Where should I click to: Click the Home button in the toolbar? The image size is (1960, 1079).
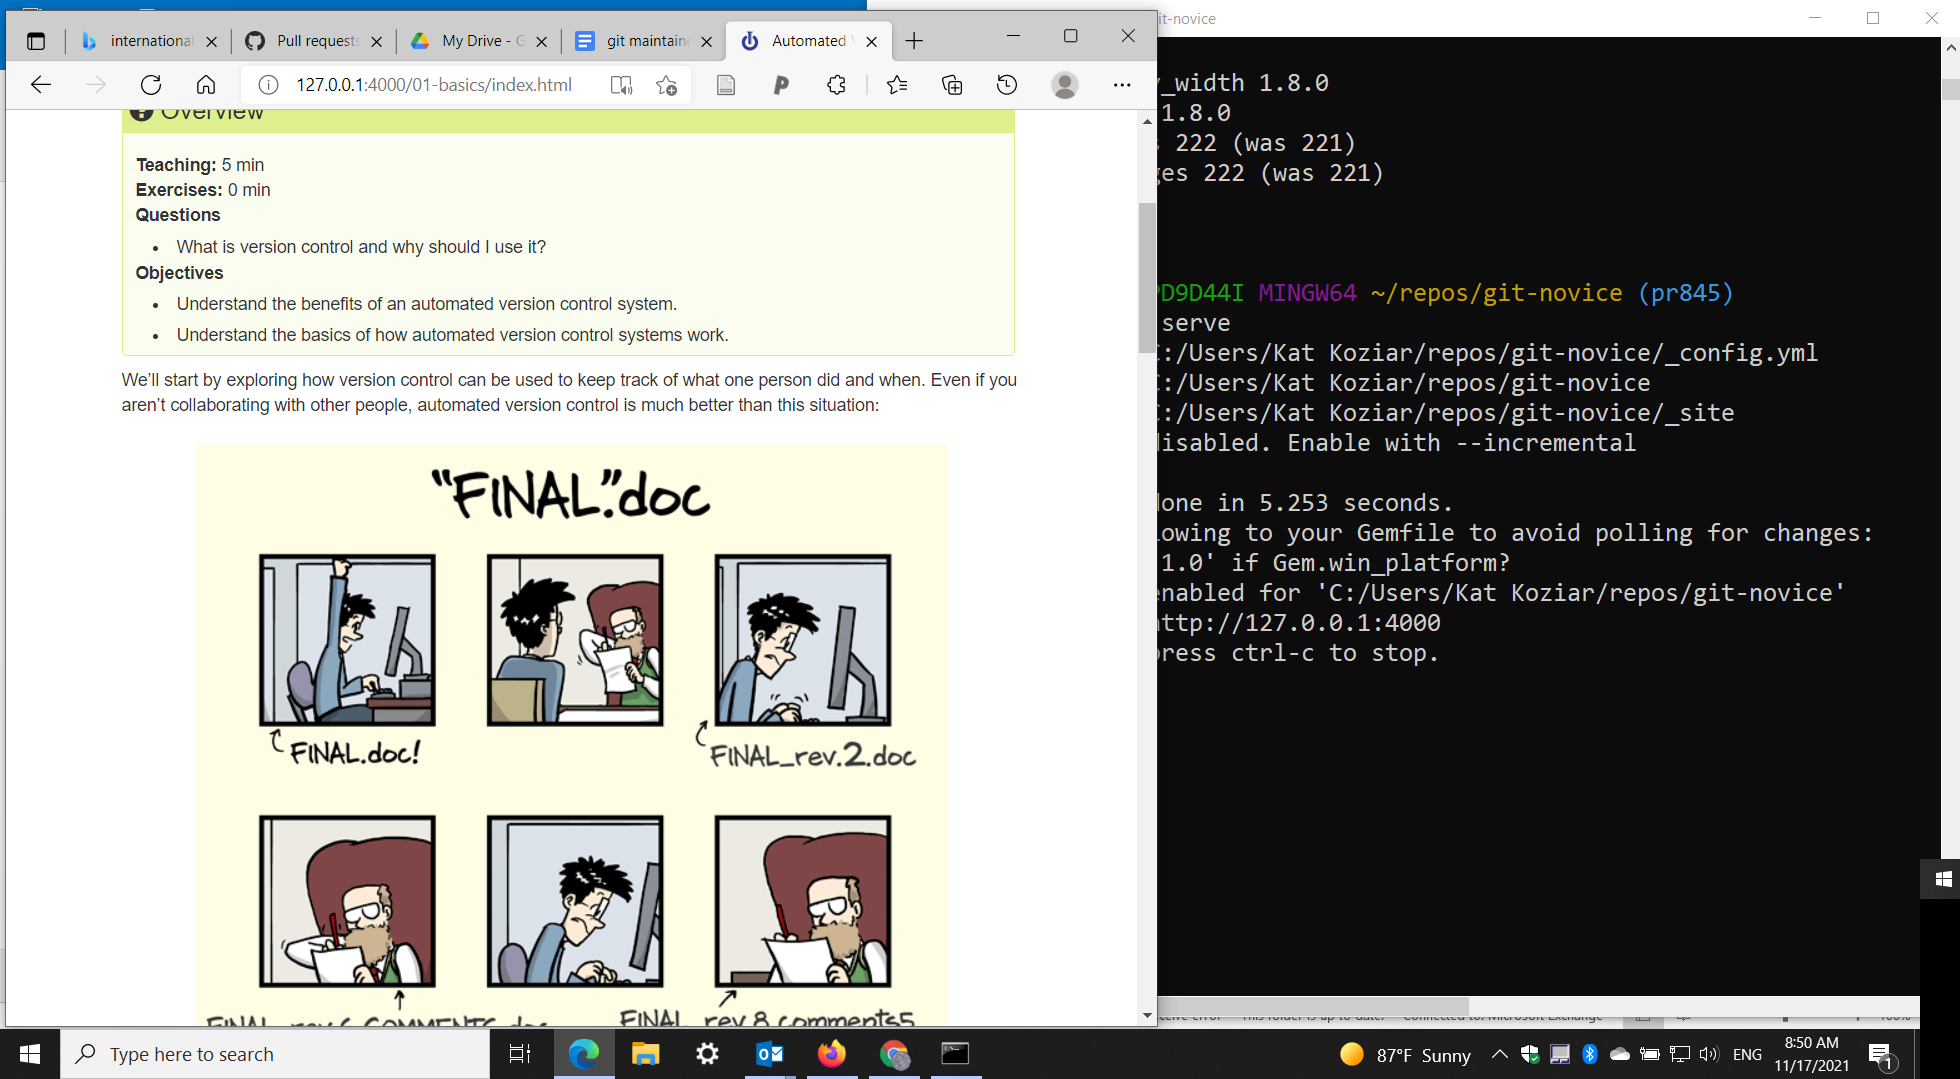click(x=206, y=85)
